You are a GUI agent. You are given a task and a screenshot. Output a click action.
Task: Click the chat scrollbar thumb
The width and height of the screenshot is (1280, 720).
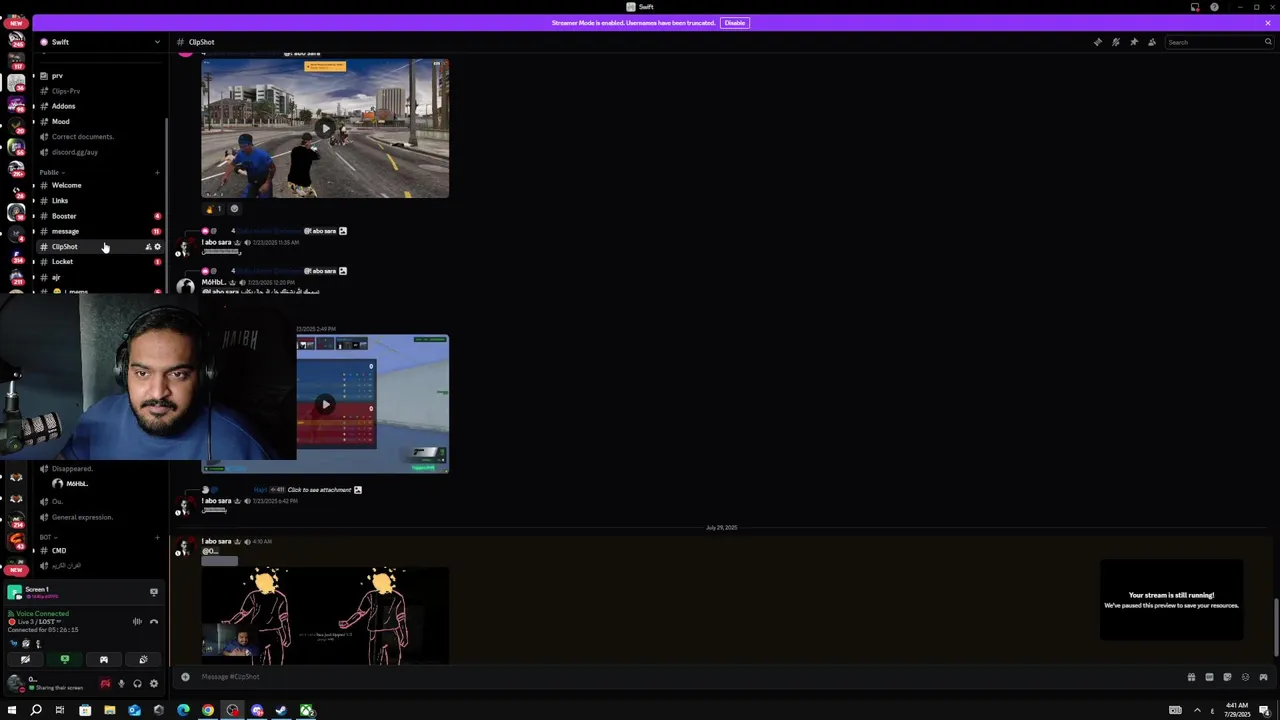[1276, 627]
